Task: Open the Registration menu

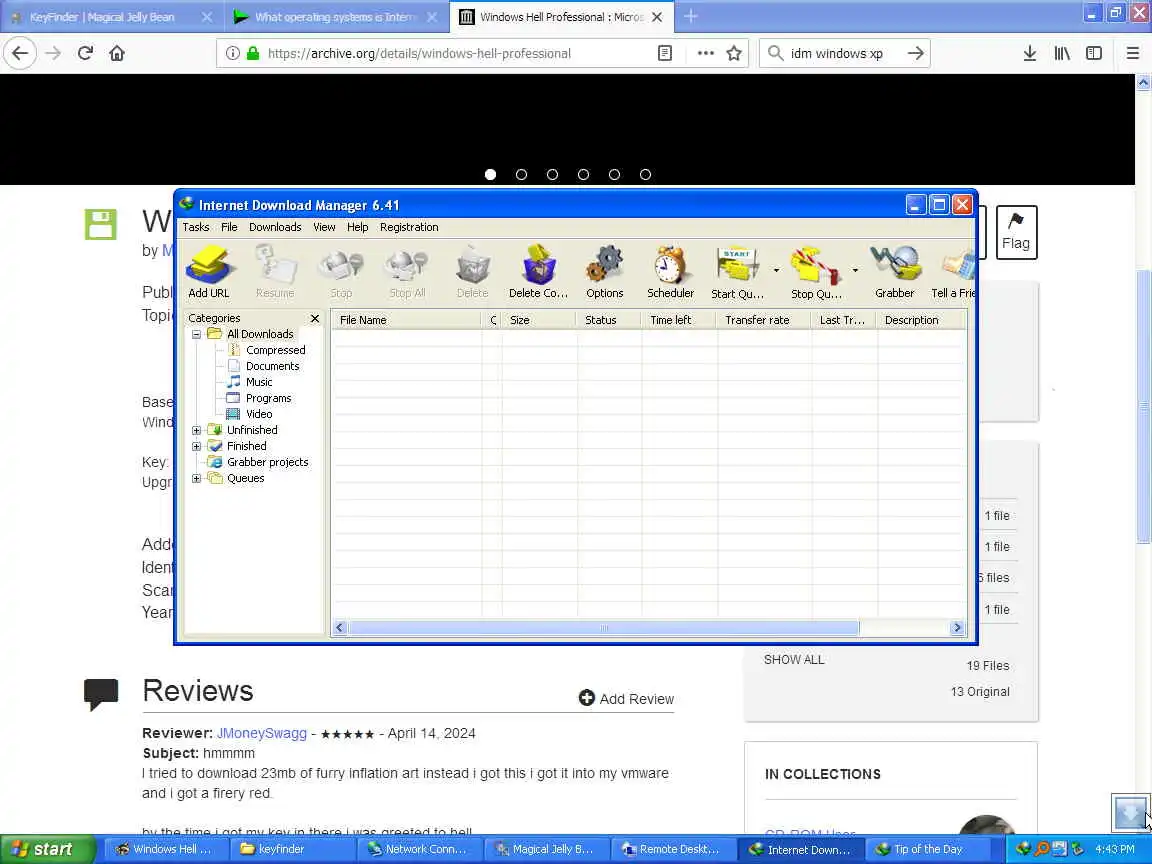Action: (409, 227)
